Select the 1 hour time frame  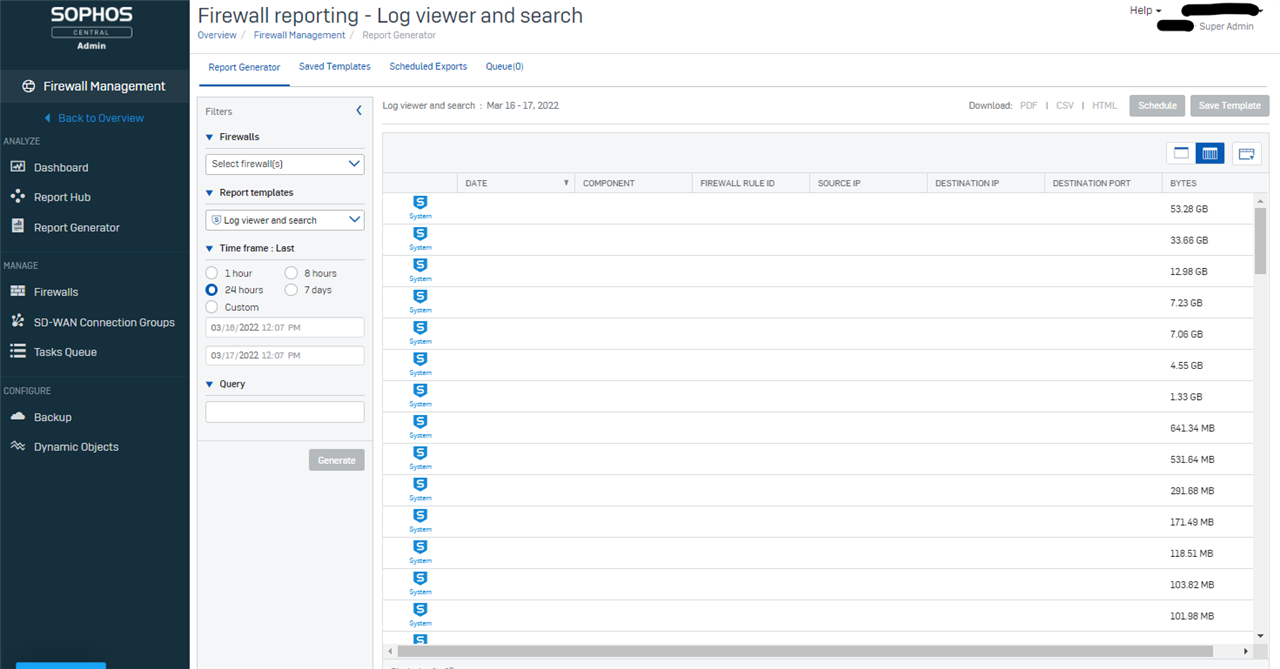click(212, 273)
